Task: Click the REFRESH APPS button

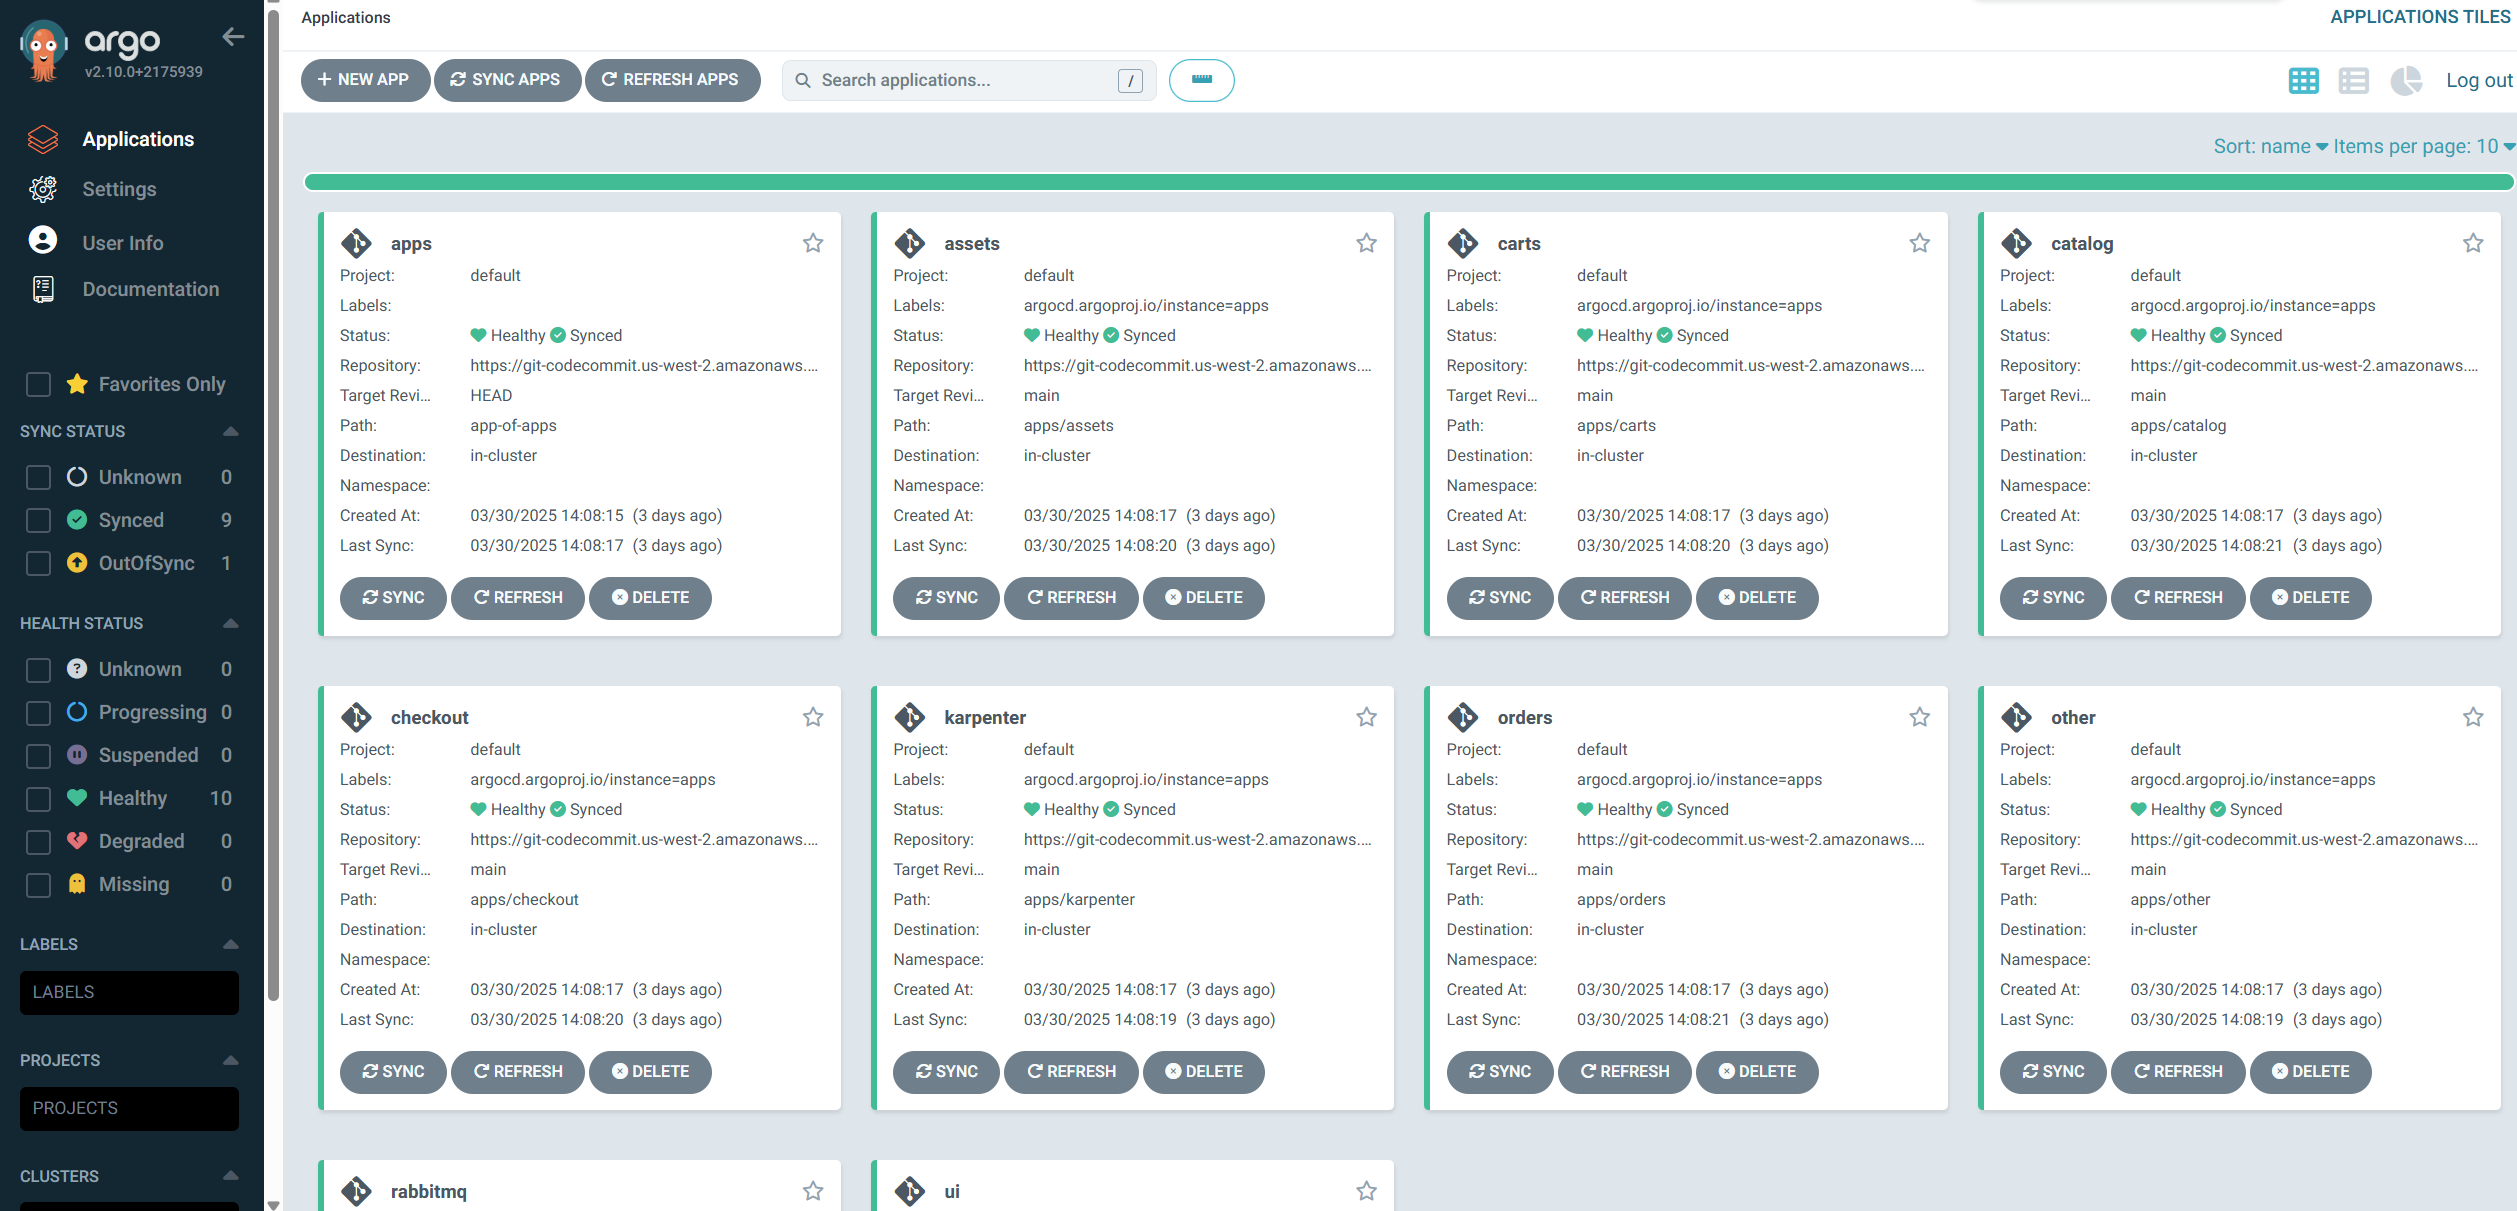Action: coord(672,80)
